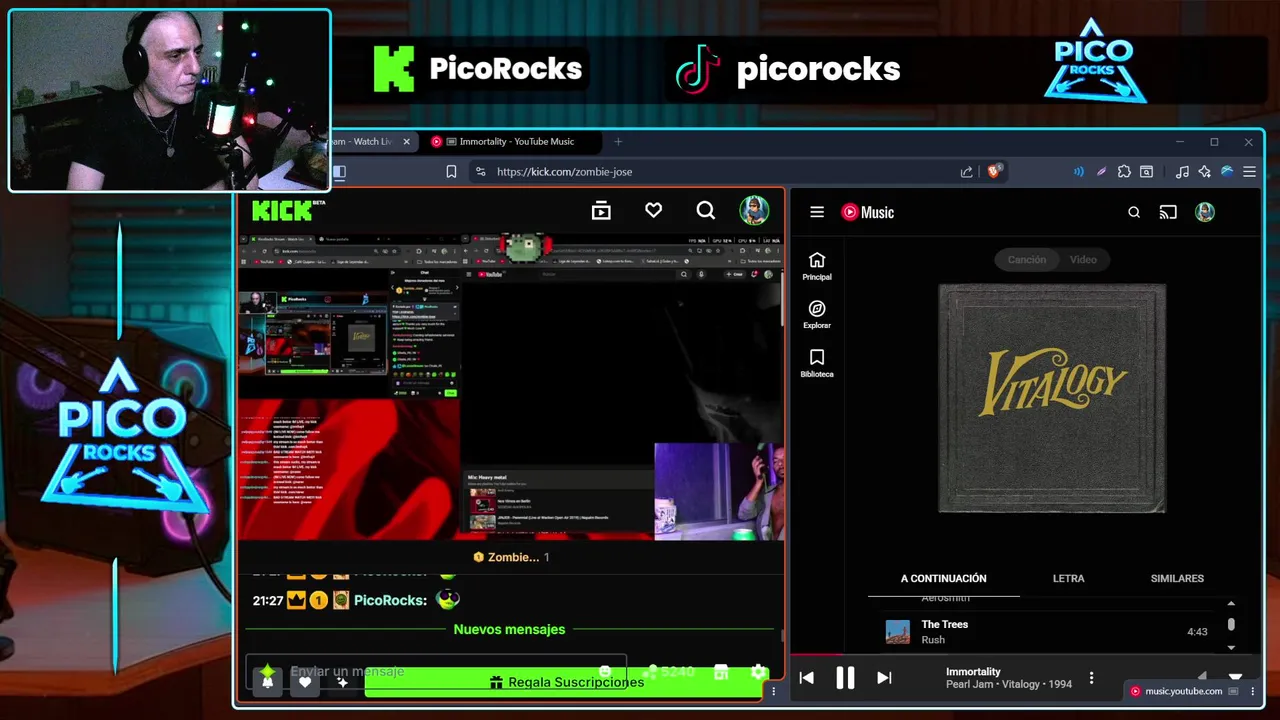Open YouTube Music hamburger menu
1280x720 pixels.
tap(817, 212)
